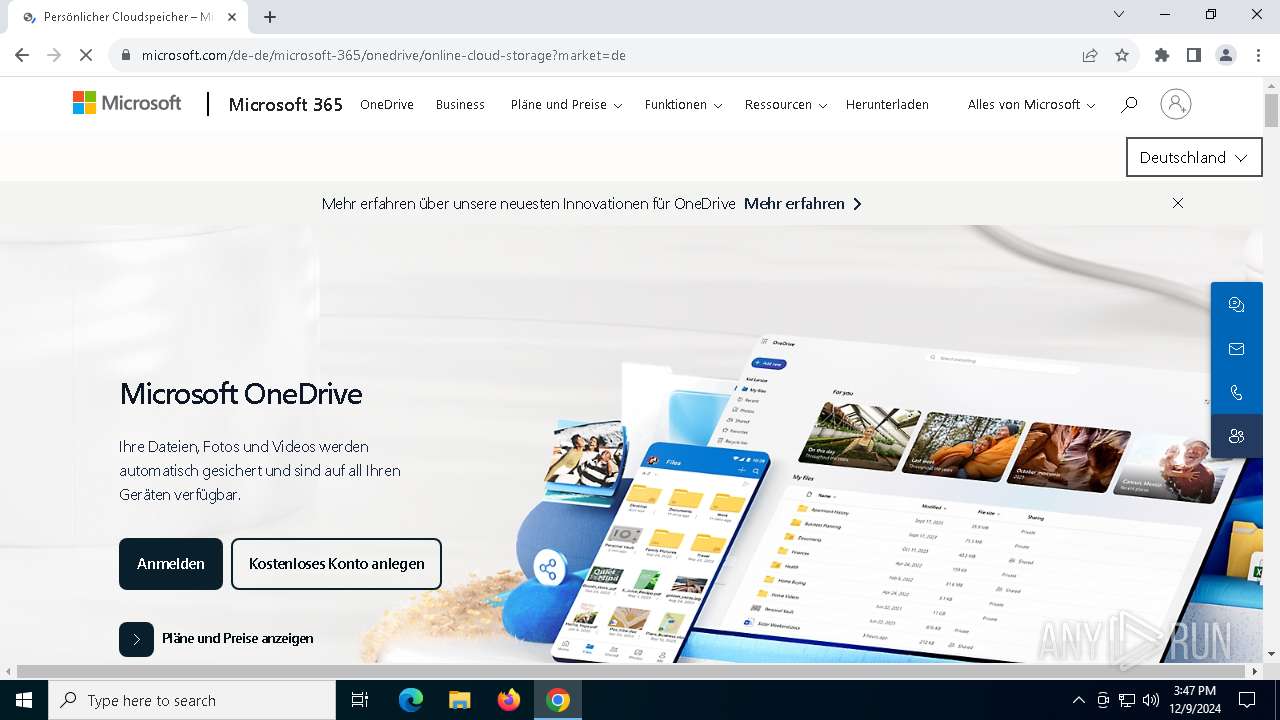Open the Herunterladen nav link
Image resolution: width=1280 pixels, height=720 pixels.
(887, 104)
